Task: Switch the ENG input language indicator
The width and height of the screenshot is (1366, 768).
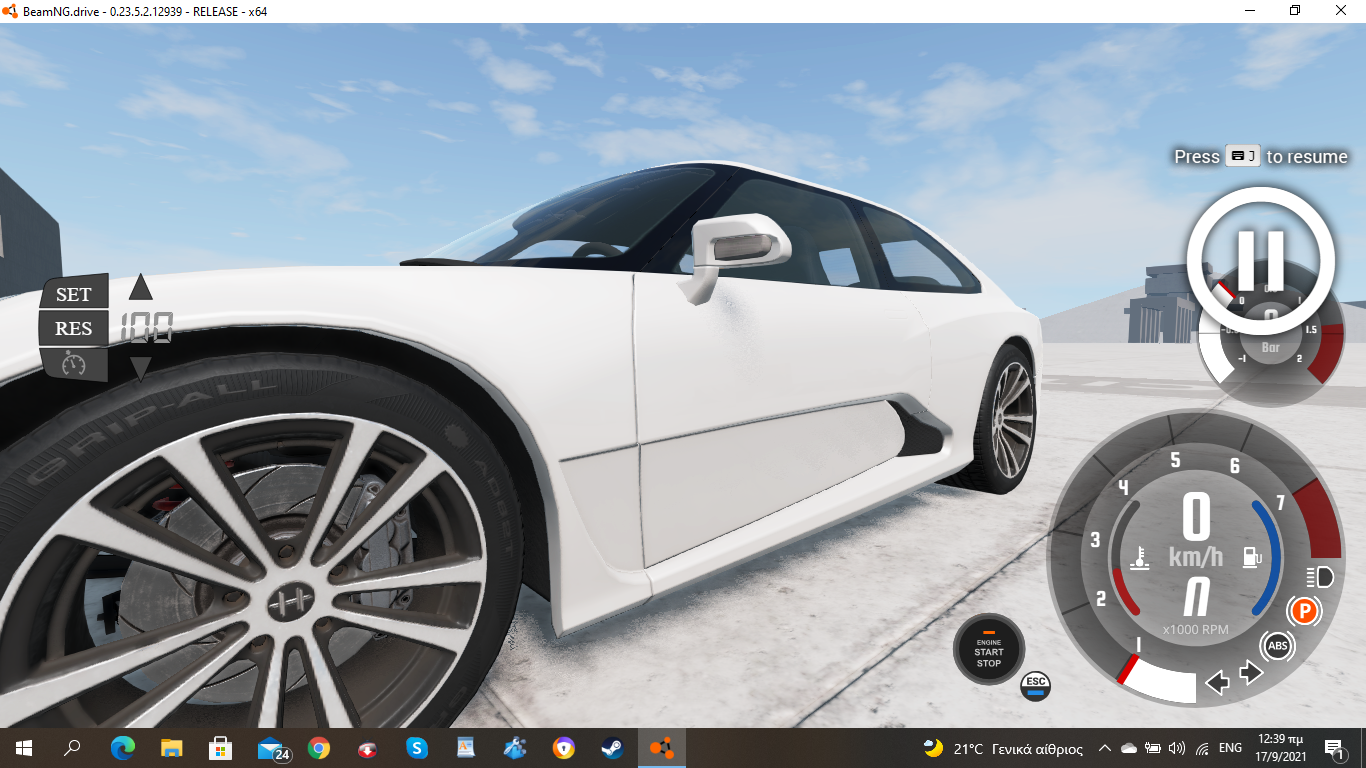Action: 1231,748
